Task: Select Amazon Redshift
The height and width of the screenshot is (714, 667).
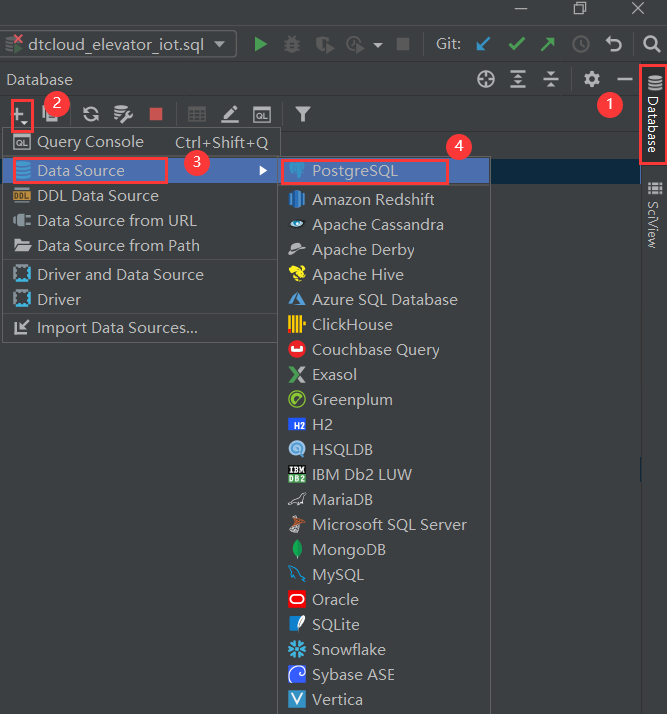Action: point(384,199)
